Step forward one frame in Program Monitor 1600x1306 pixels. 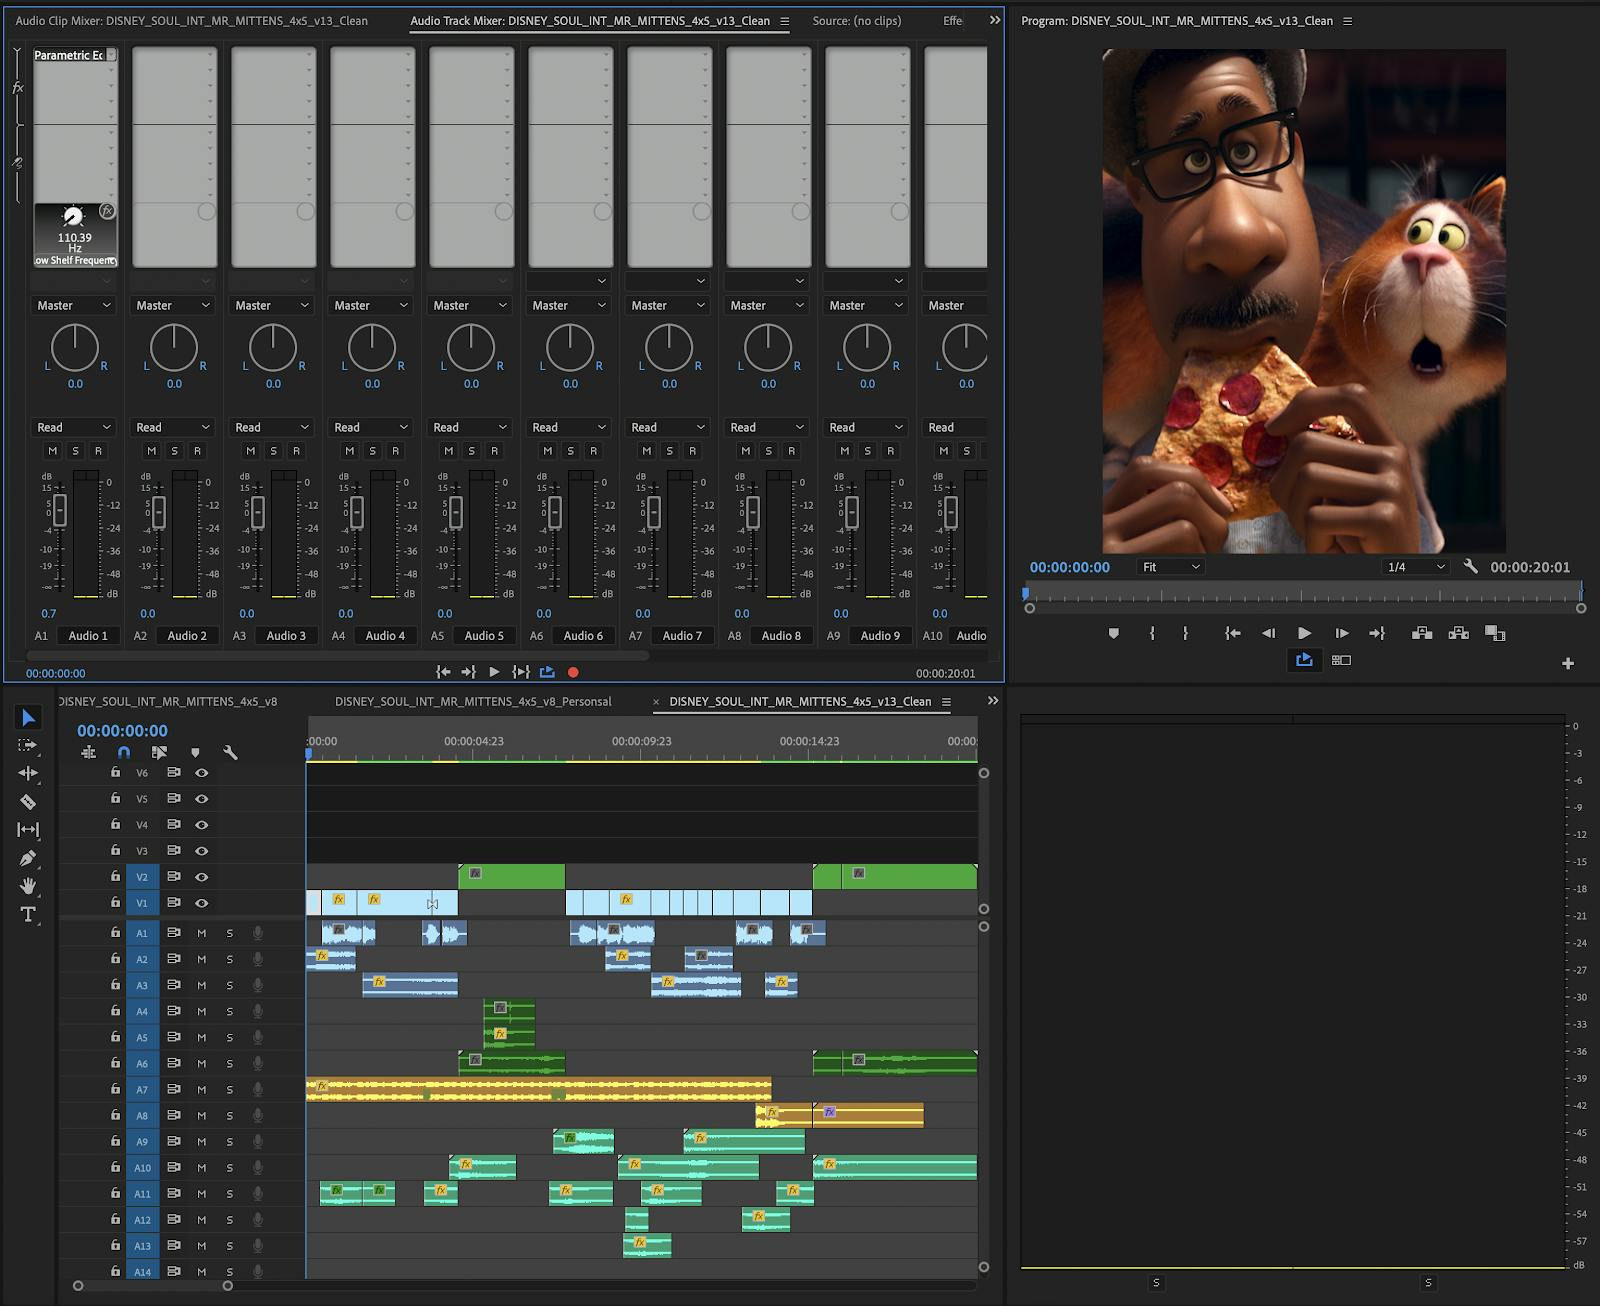click(x=1342, y=633)
